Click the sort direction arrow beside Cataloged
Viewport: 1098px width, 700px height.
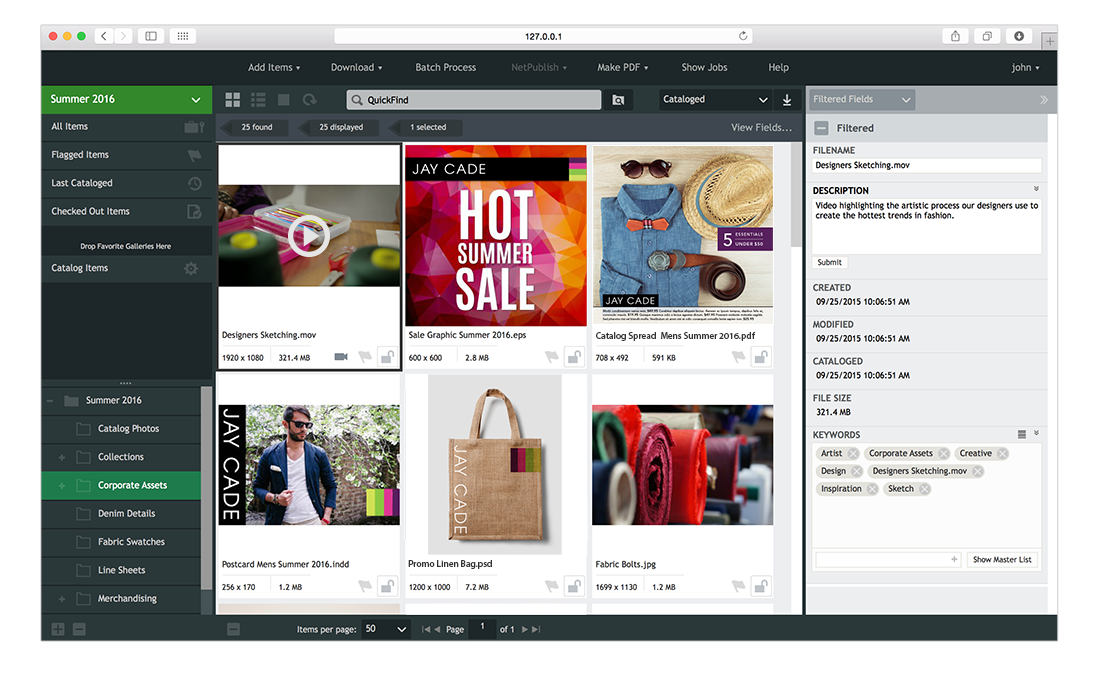(787, 100)
